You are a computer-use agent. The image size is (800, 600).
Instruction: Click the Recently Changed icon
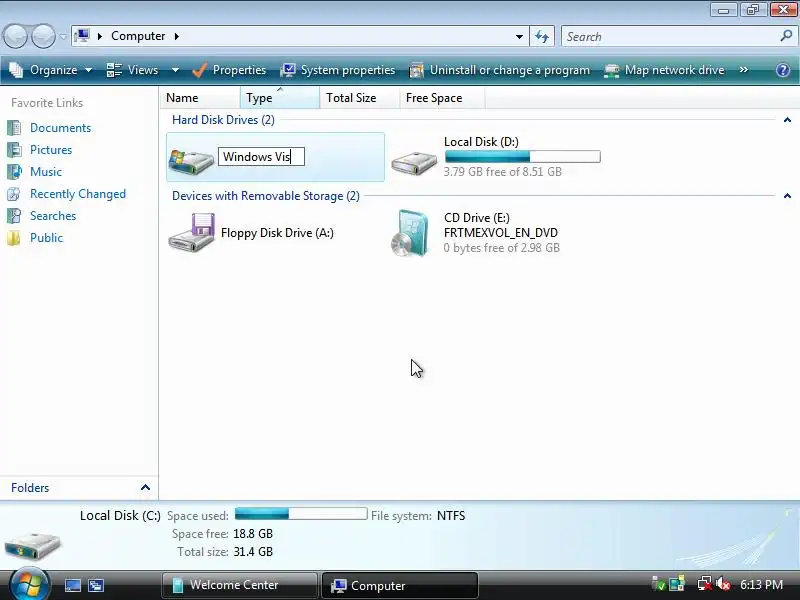click(x=14, y=194)
